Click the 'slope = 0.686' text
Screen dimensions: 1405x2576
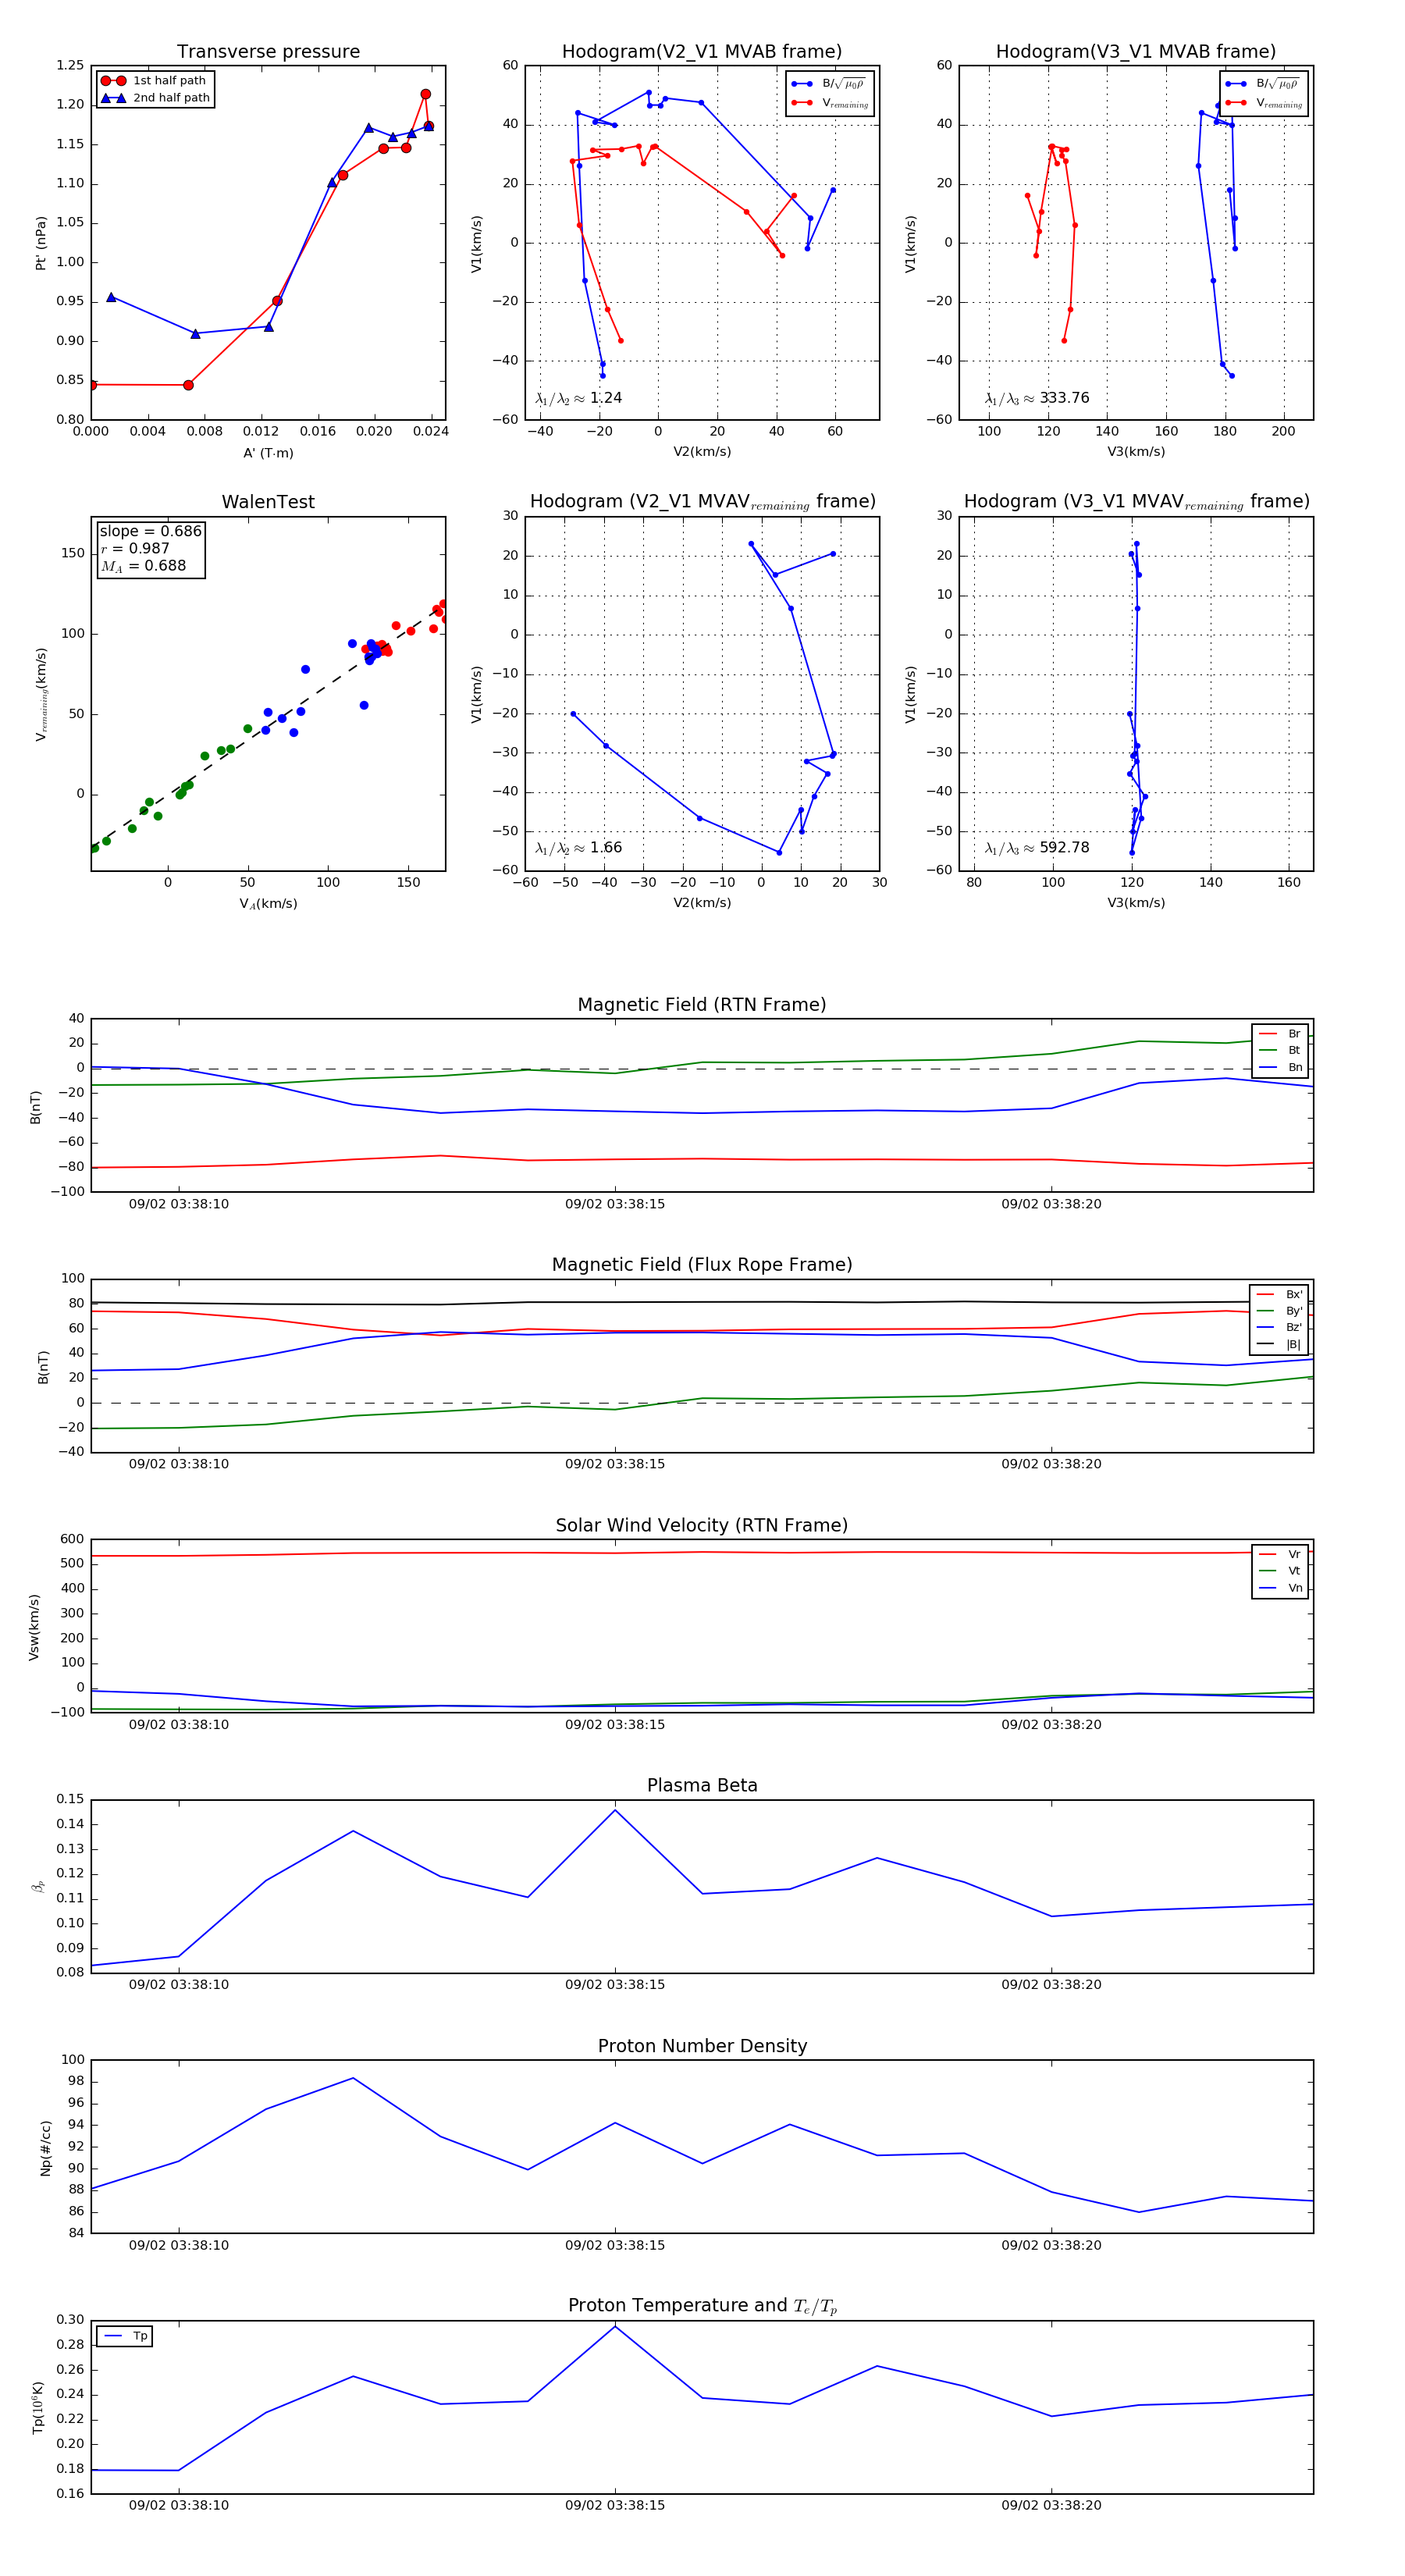pos(150,531)
